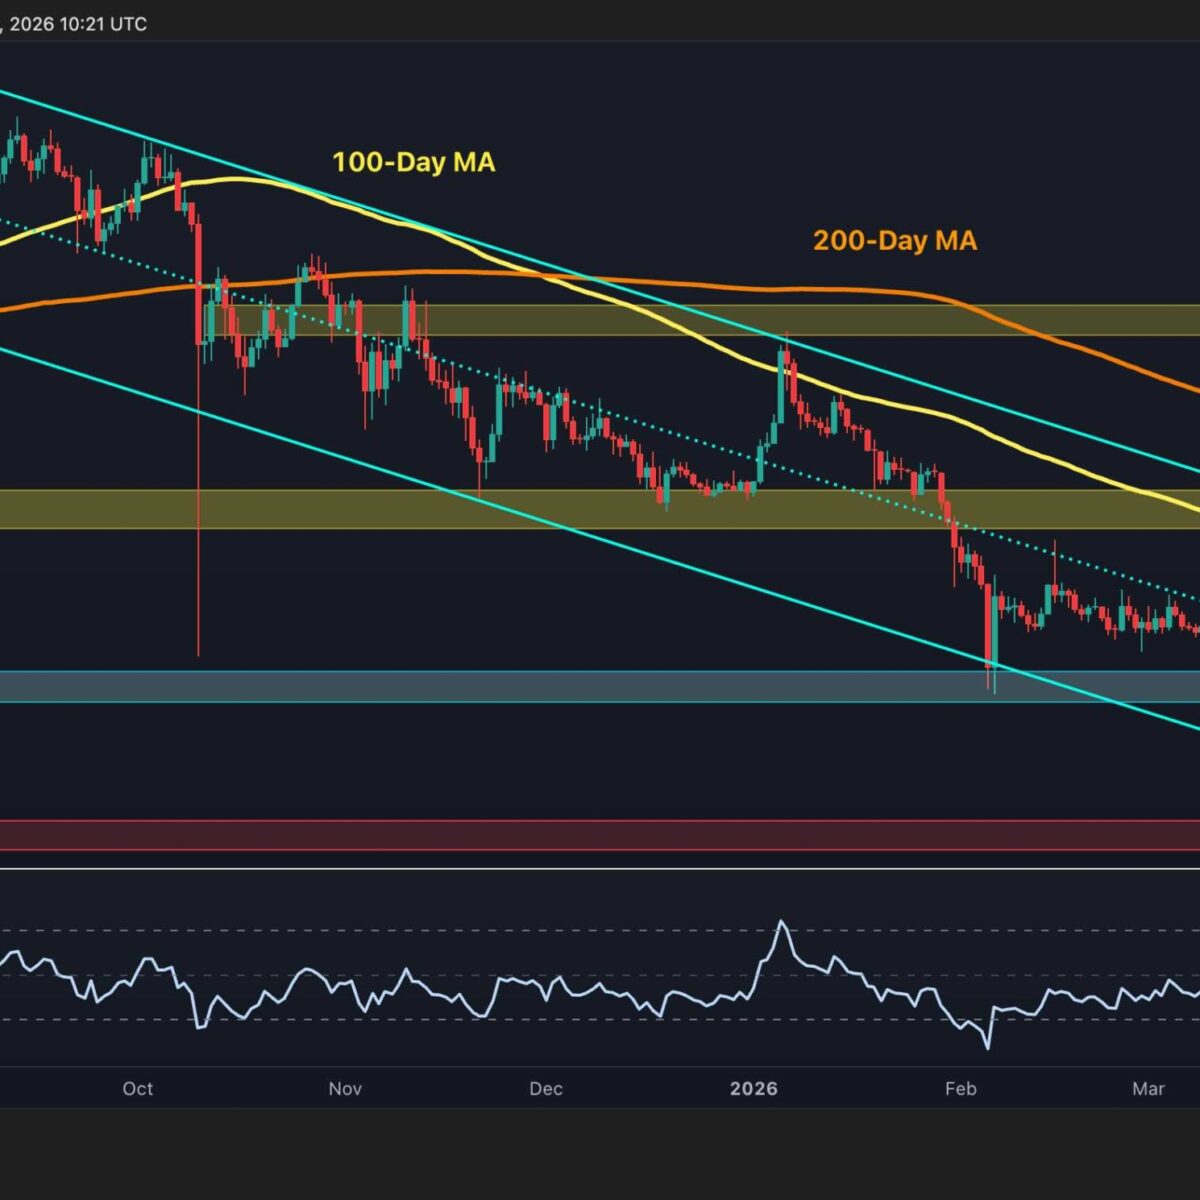Viewport: 1200px width, 1200px height.
Task: Click the teal support zone band
Action: (500, 686)
